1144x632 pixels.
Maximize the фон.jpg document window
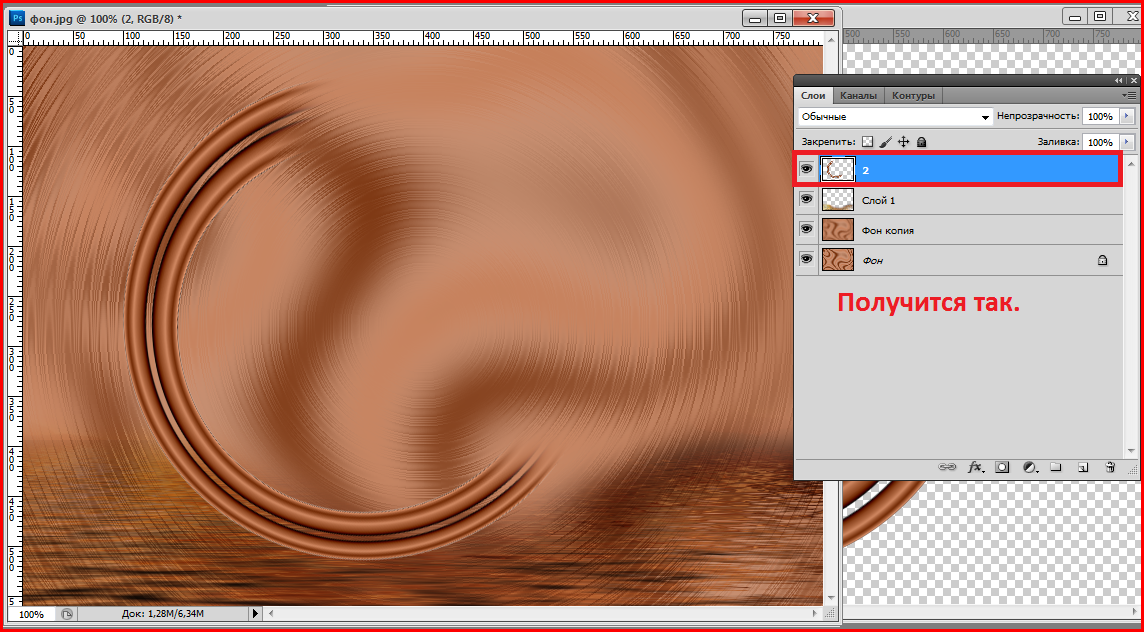pos(780,18)
